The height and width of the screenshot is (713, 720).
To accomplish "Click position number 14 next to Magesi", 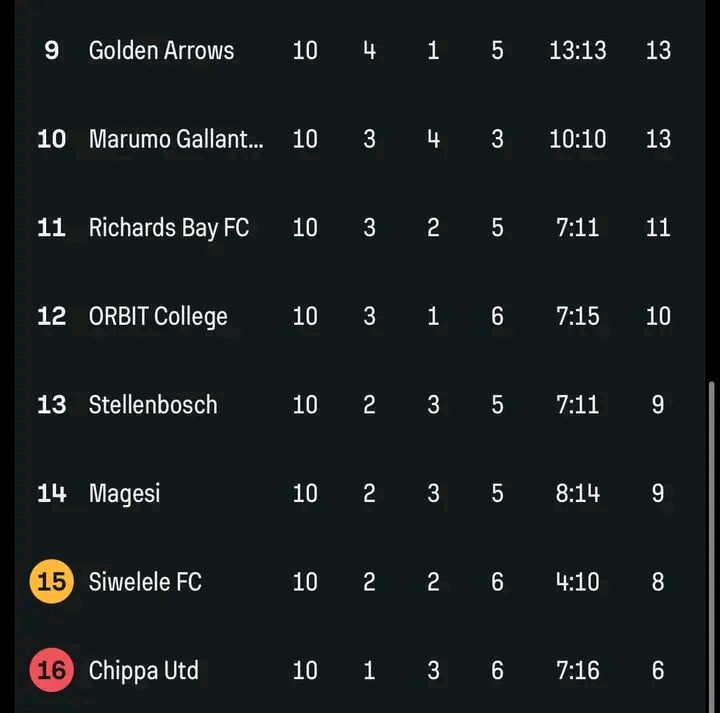I will click(51, 493).
